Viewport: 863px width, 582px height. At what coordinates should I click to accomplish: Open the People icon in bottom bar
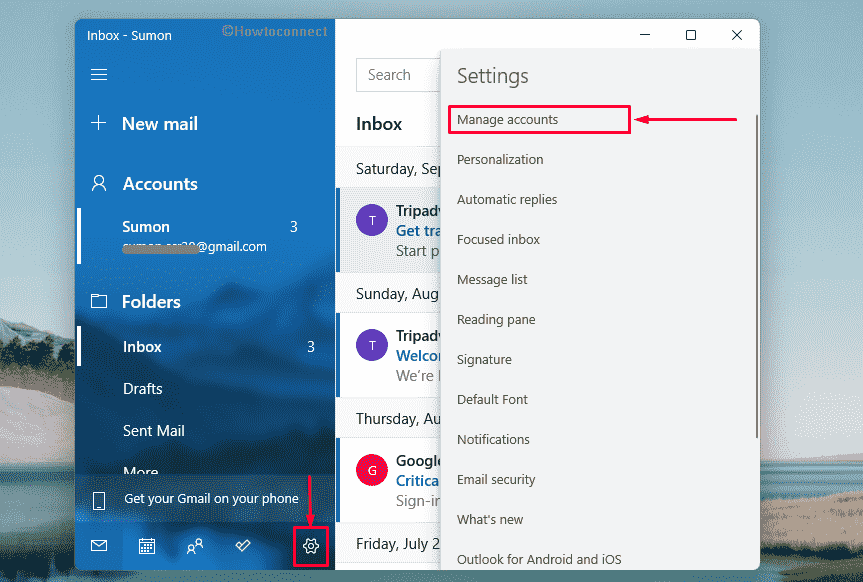[195, 546]
